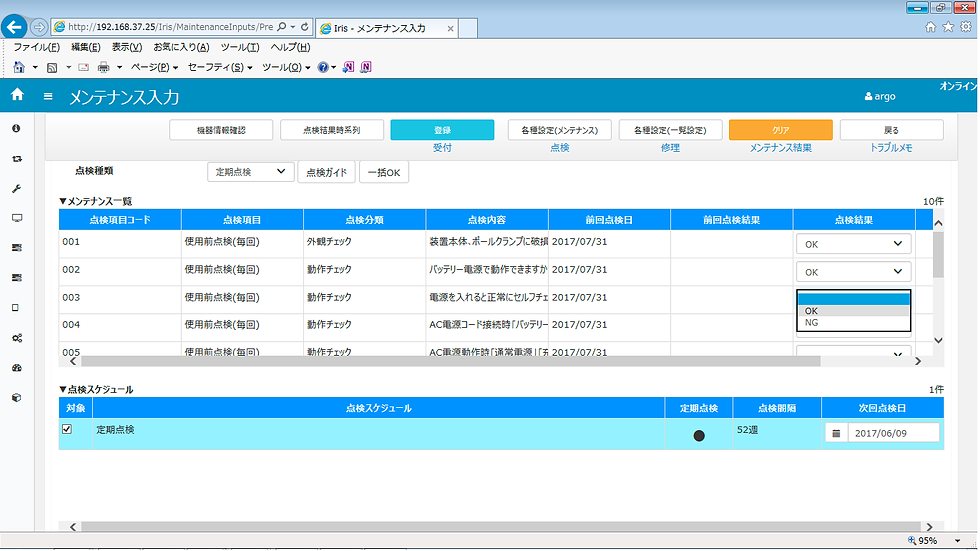Open the 表示(V) menu

coord(127,47)
